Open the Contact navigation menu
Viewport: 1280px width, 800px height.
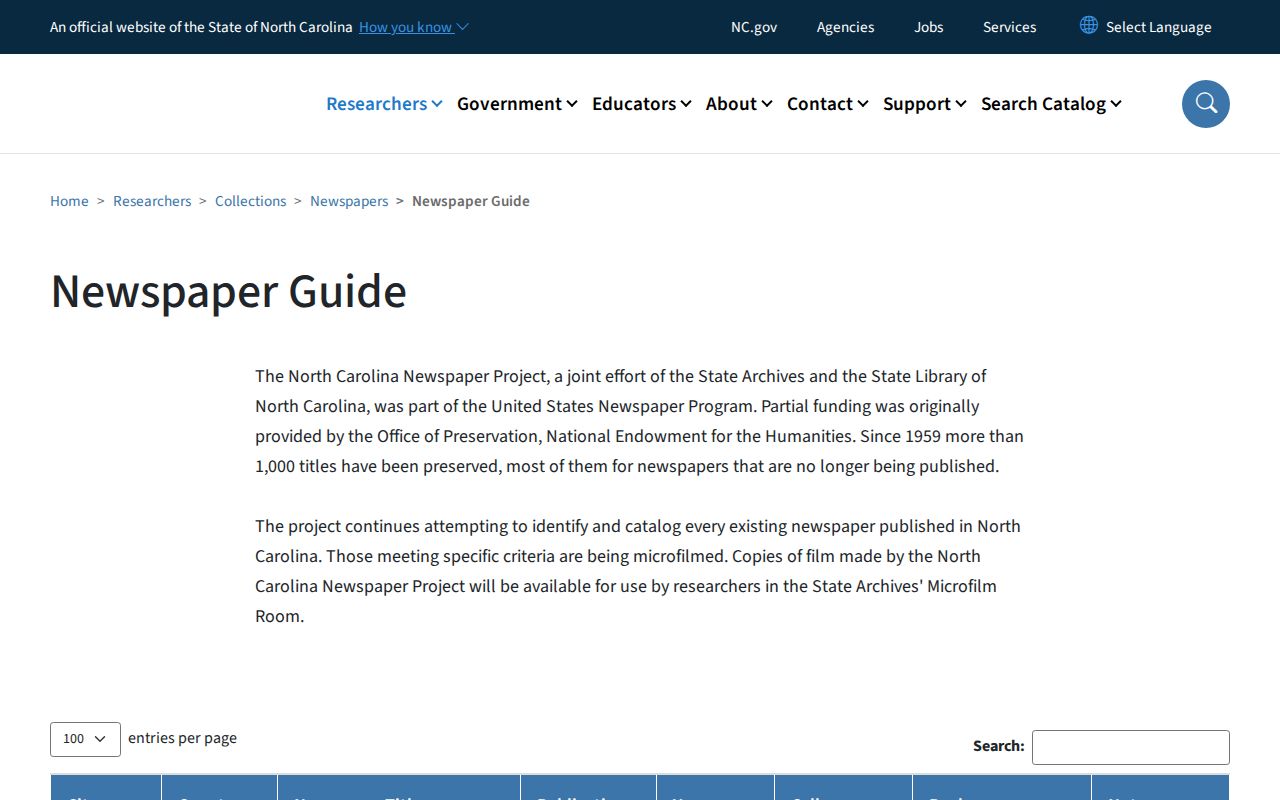(828, 104)
